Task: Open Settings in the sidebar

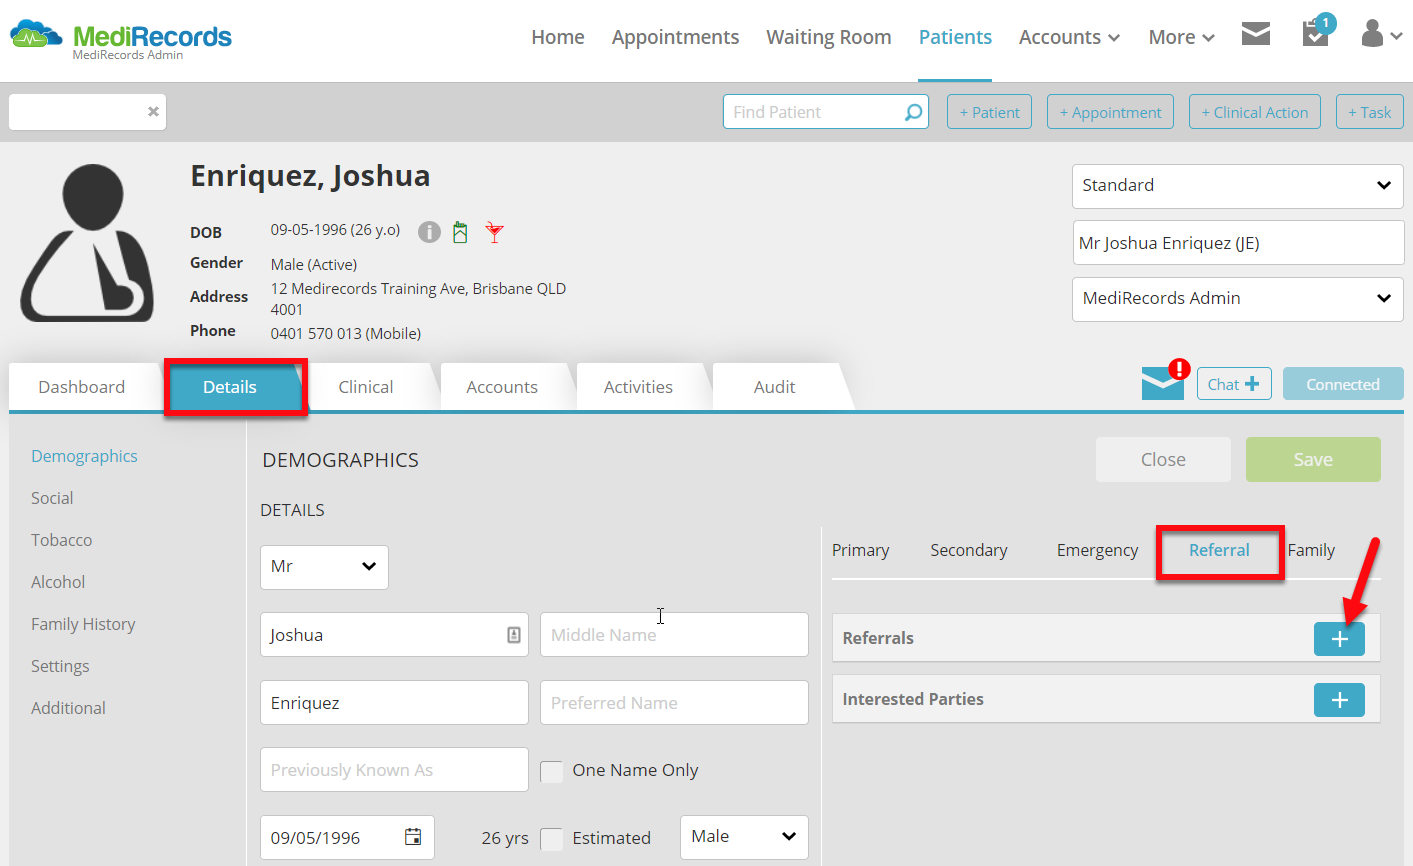Action: (60, 666)
